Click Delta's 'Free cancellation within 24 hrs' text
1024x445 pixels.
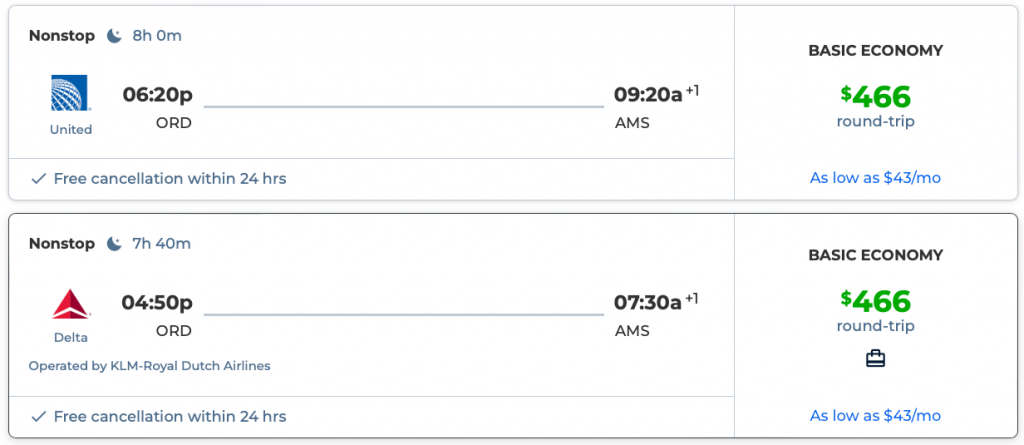click(170, 416)
